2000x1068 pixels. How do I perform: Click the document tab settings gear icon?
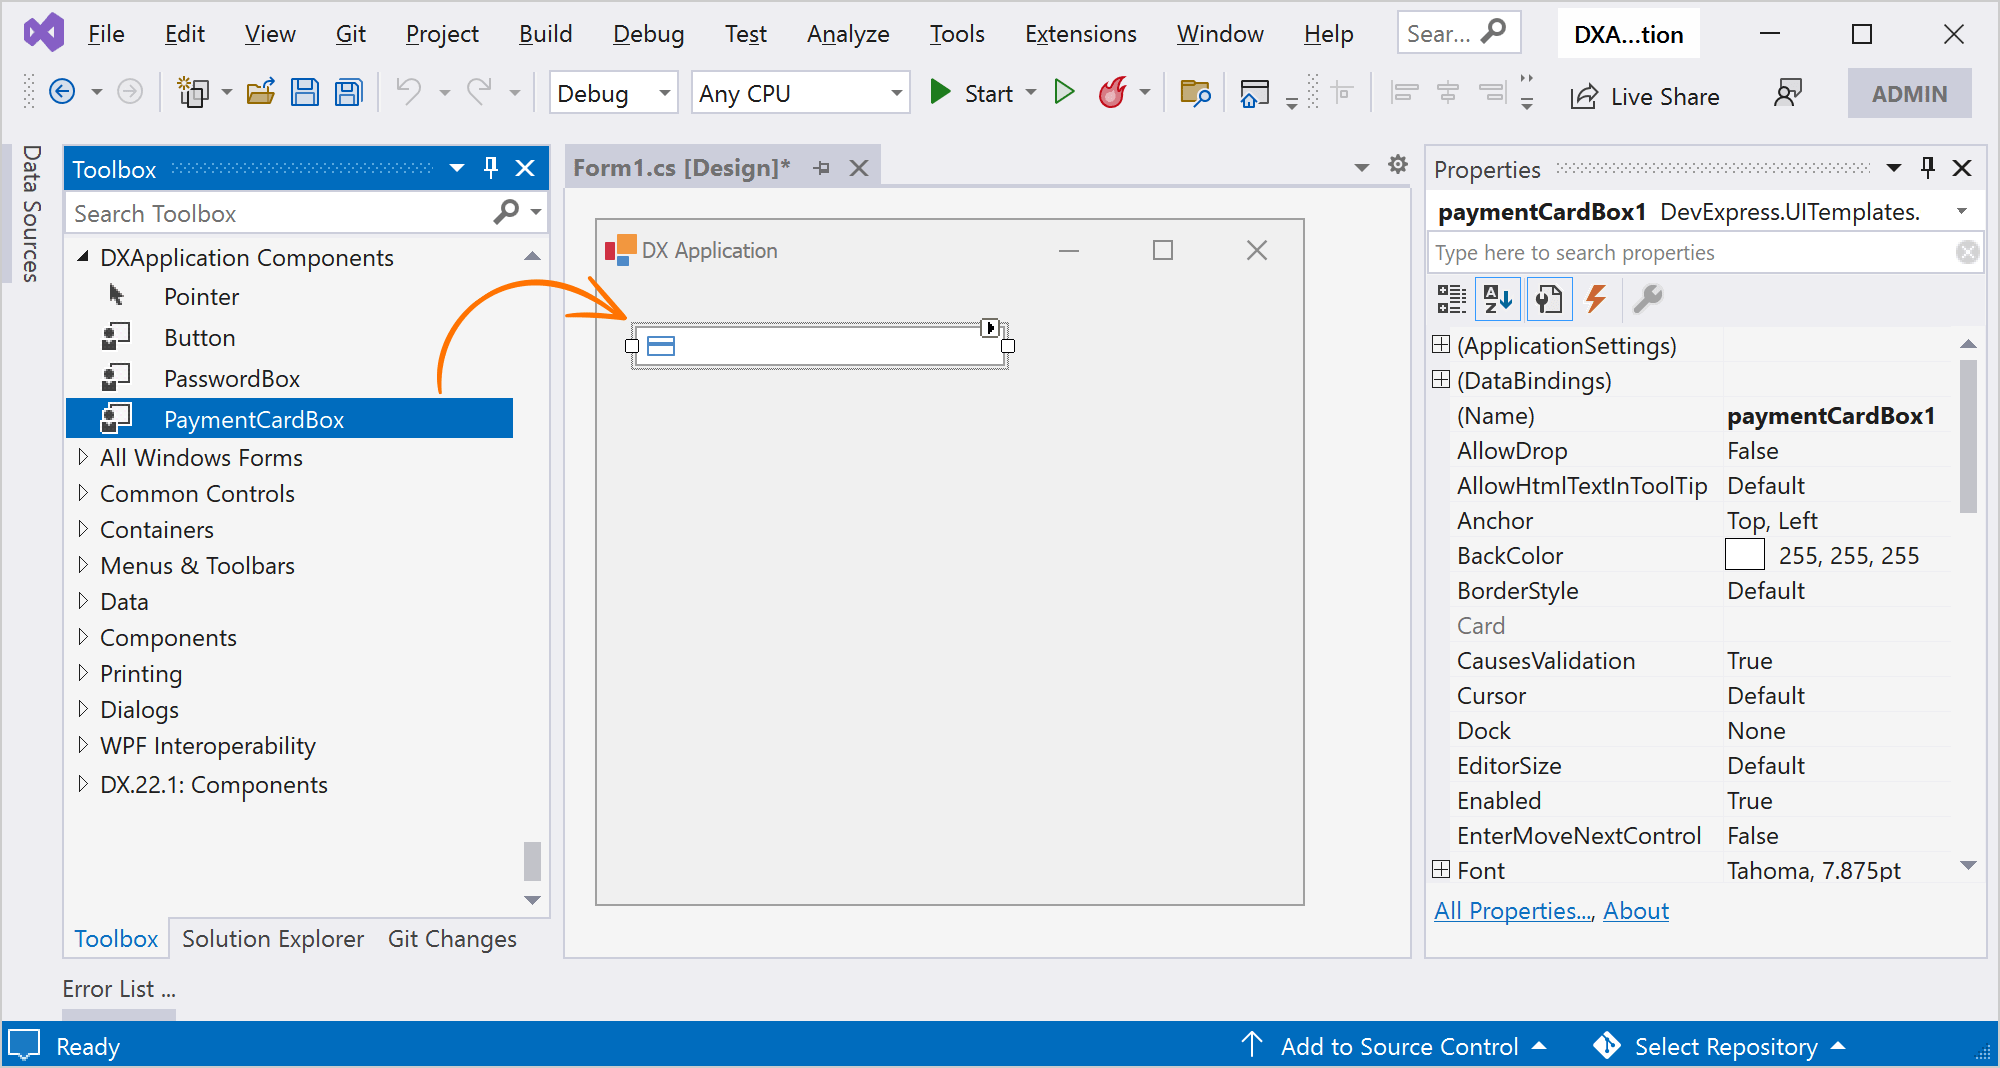click(1398, 165)
